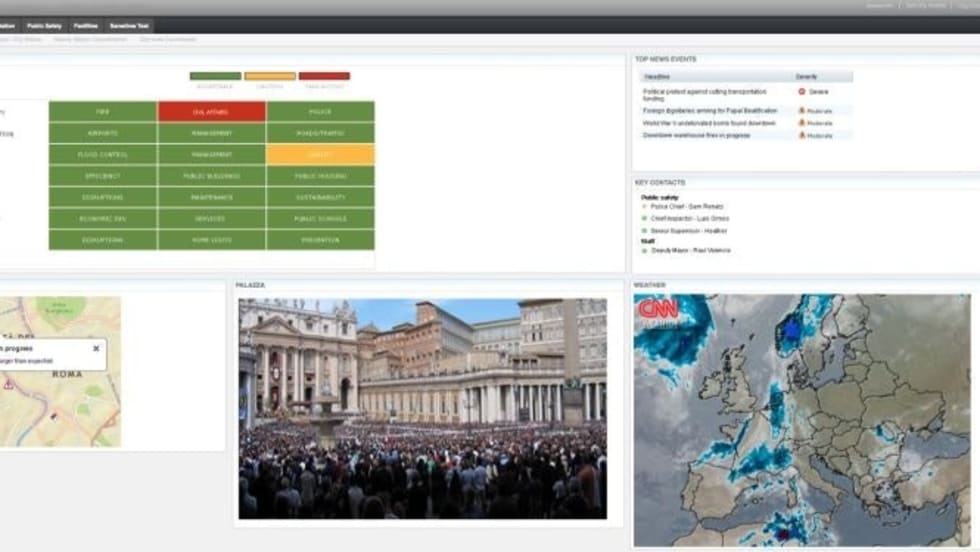Click the red Take Action legend swatch
Viewport: 980px width, 552px height.
click(x=324, y=76)
